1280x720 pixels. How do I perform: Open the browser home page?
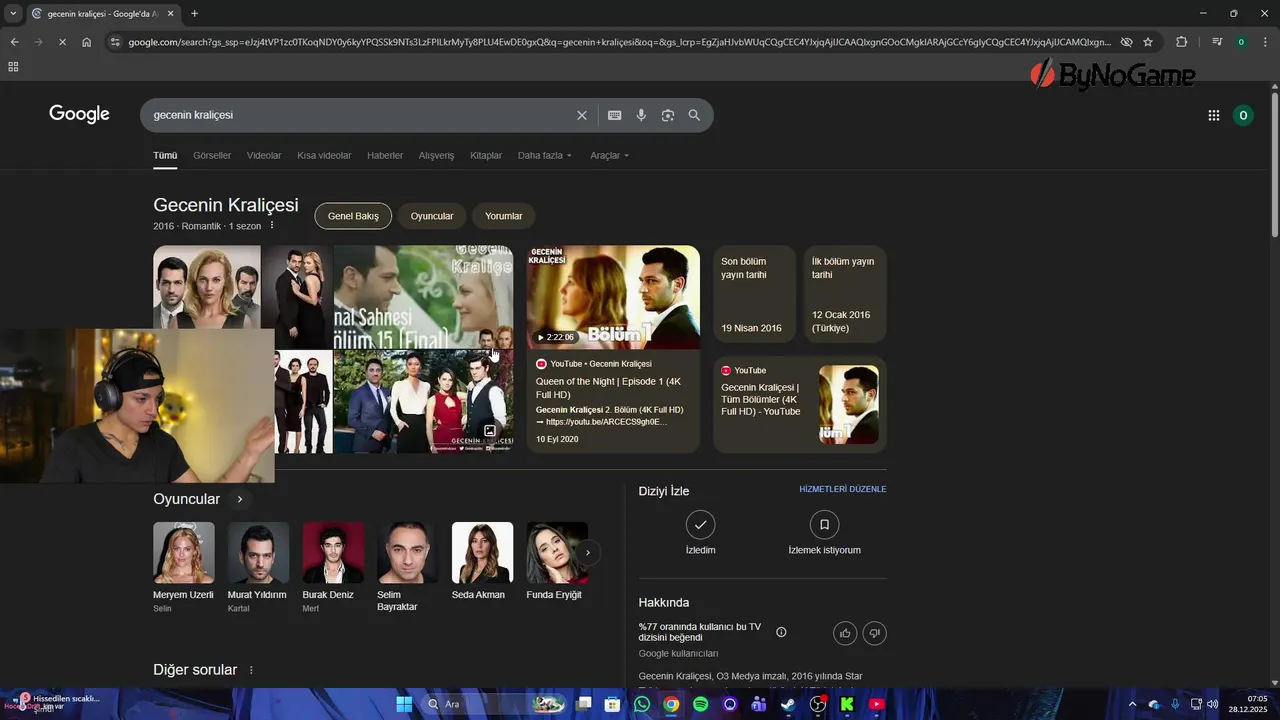pyautogui.click(x=87, y=42)
